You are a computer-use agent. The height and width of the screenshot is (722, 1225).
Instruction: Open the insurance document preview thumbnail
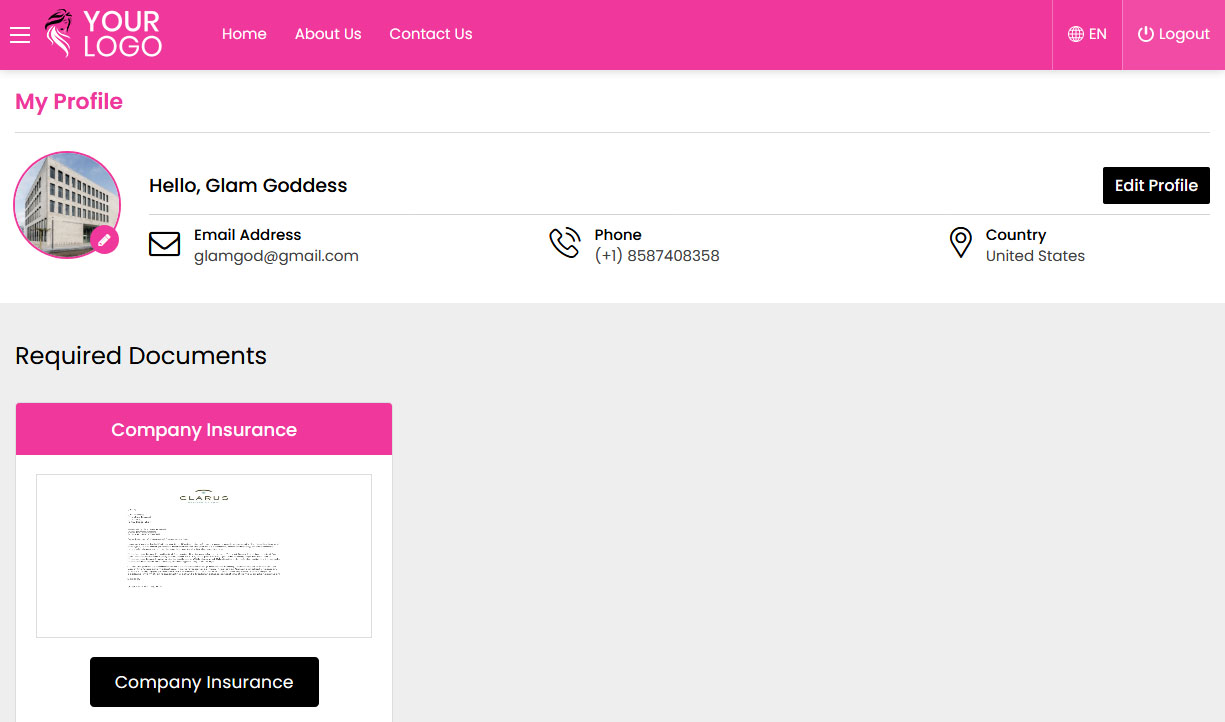[204, 556]
